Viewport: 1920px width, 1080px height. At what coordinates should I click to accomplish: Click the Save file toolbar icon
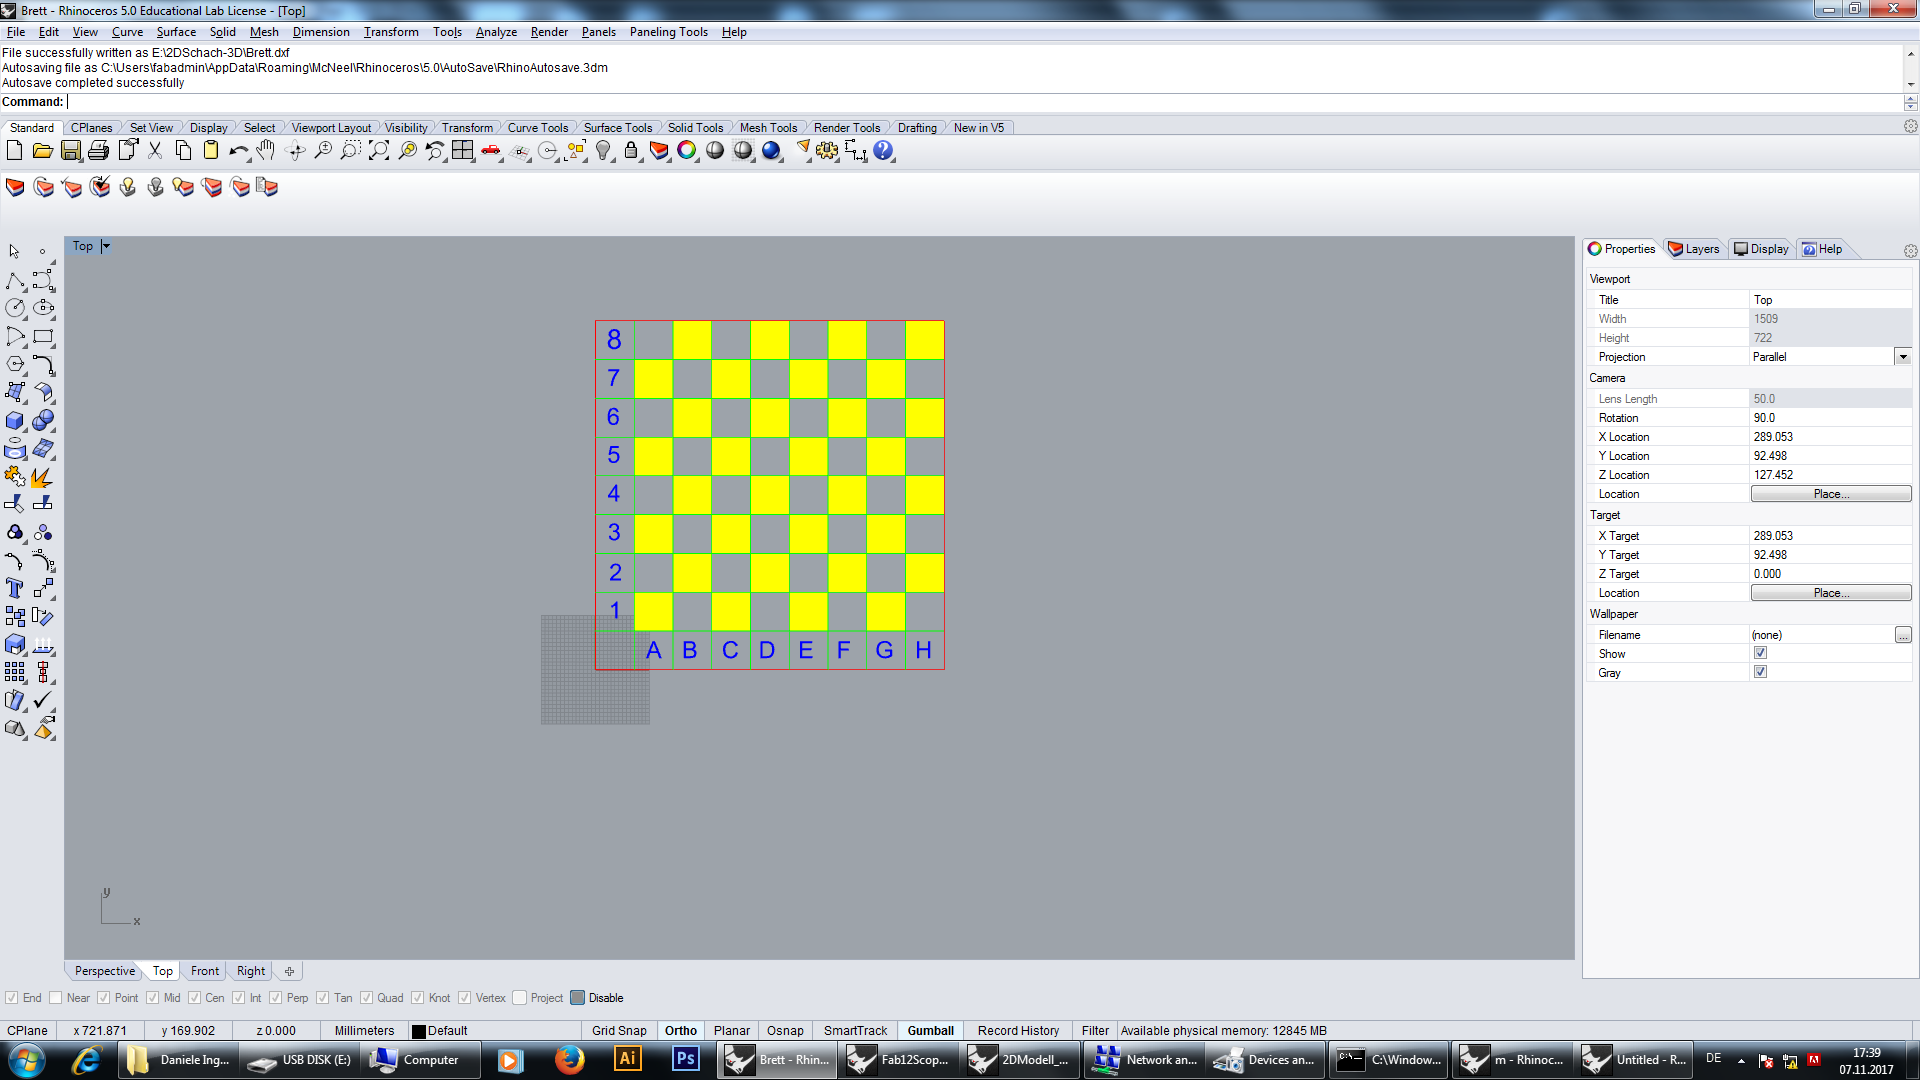[70, 151]
